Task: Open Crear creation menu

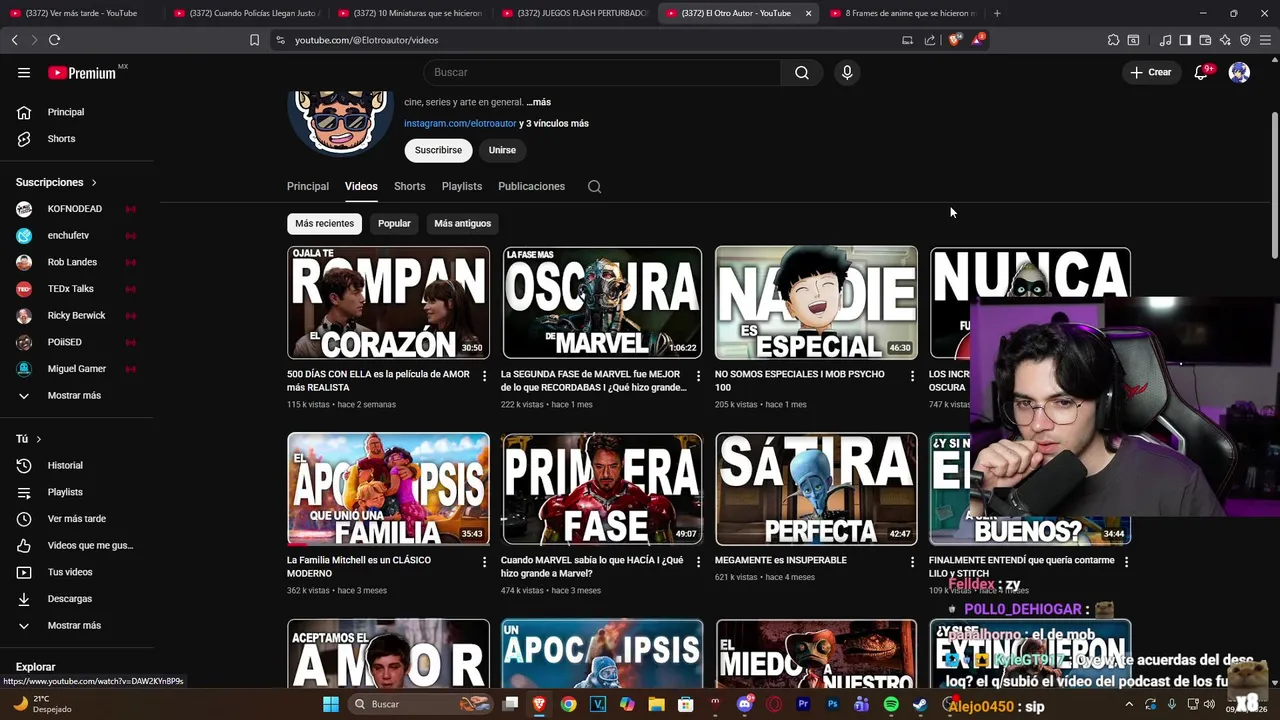Action: pos(1150,72)
